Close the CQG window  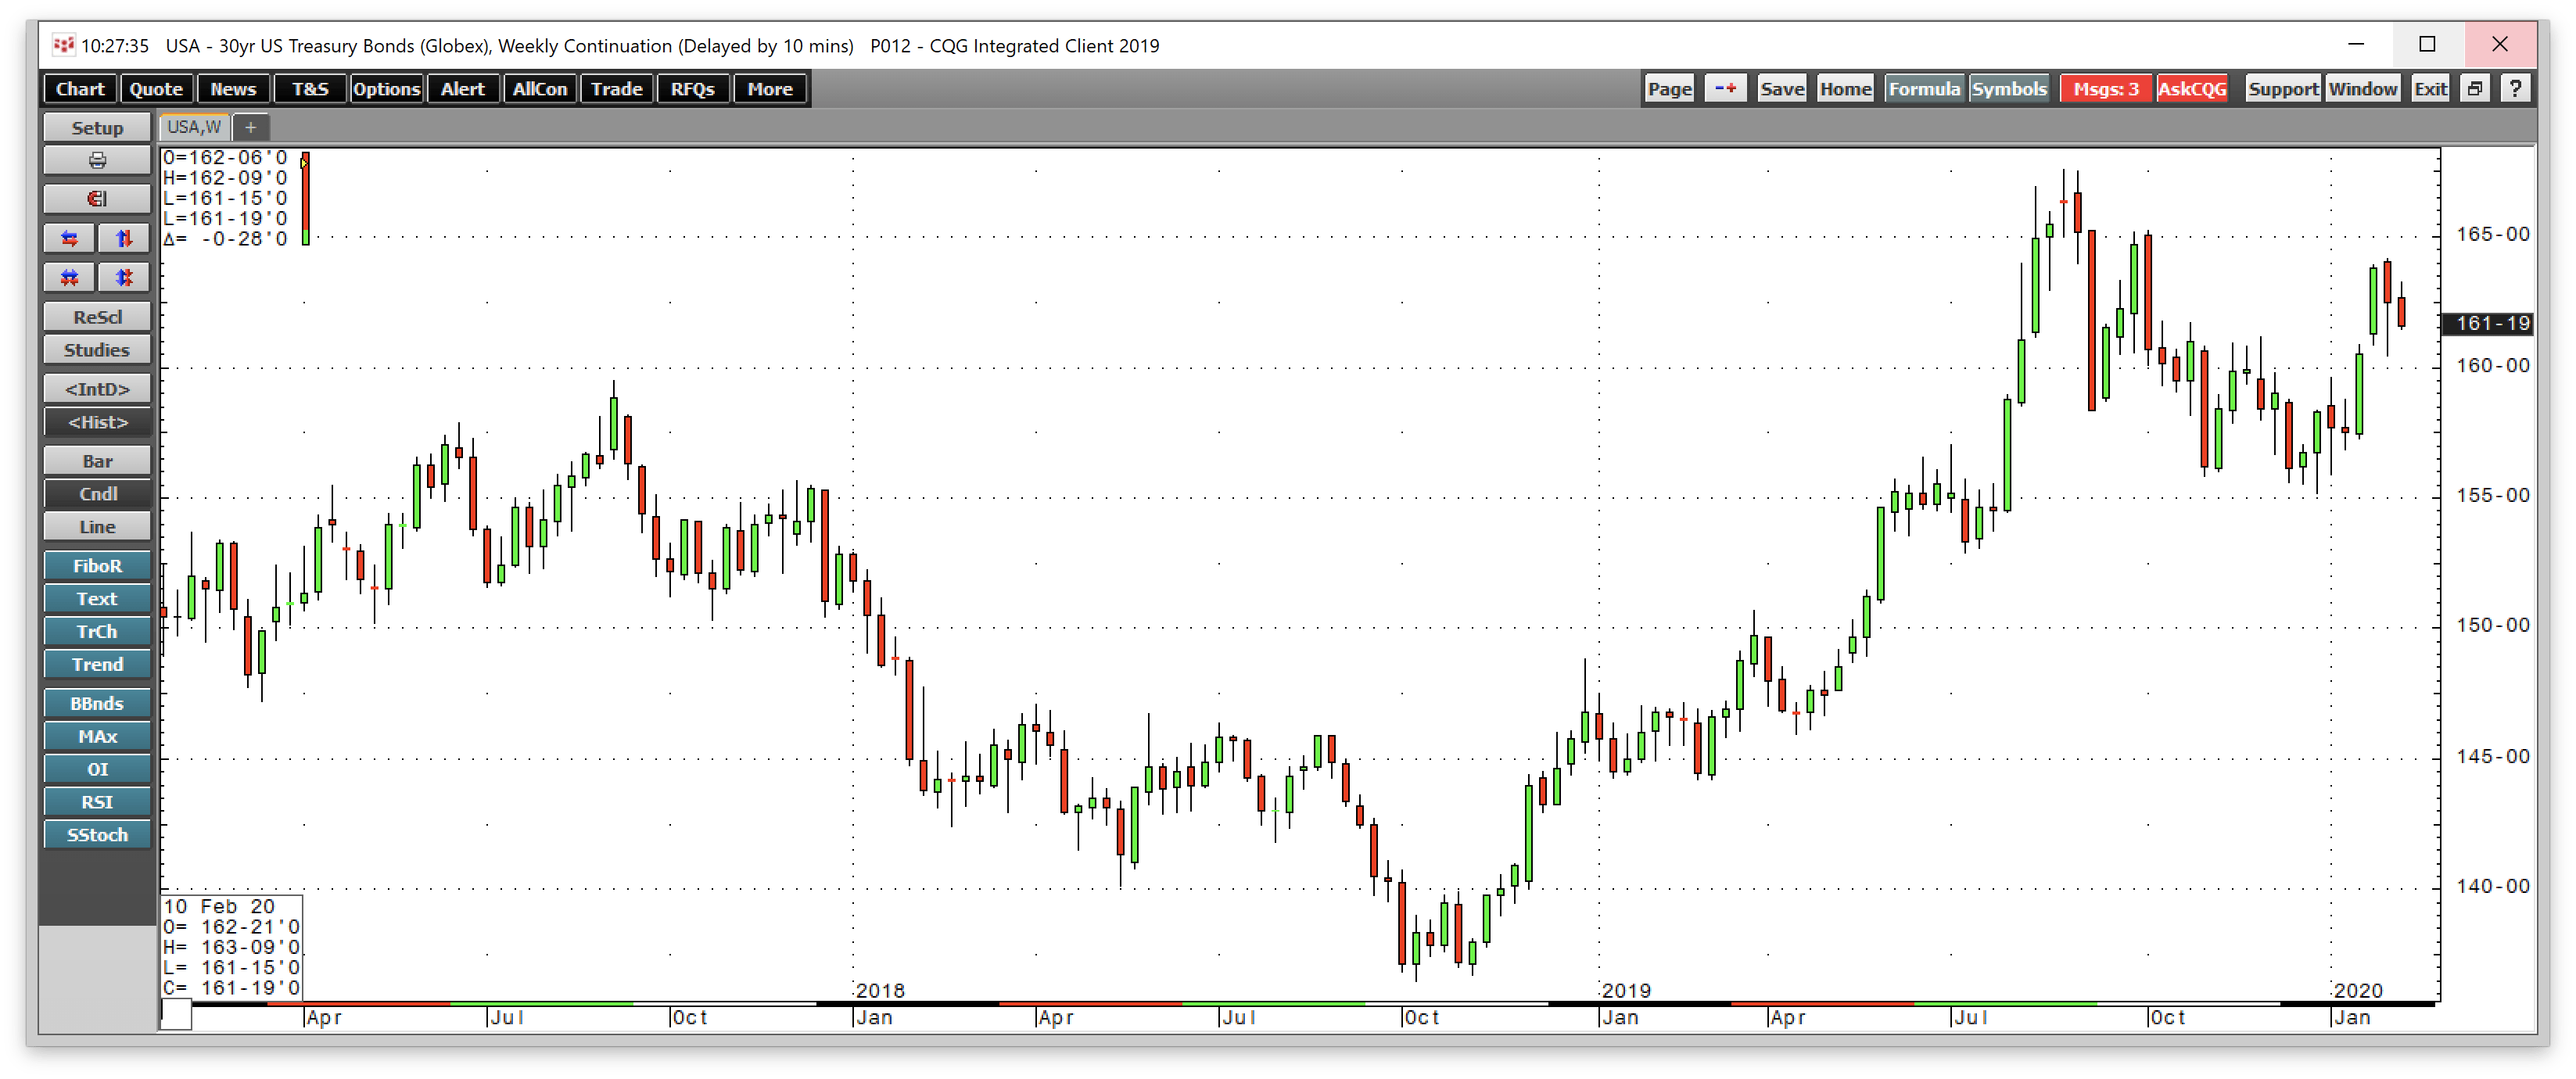click(2500, 44)
